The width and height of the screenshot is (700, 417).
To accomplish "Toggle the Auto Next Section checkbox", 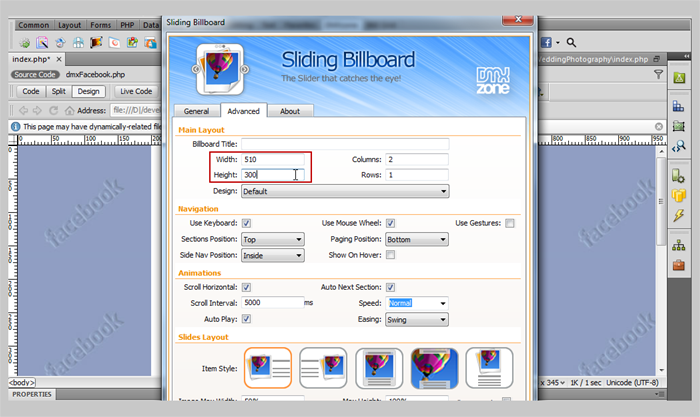I will (x=391, y=287).
